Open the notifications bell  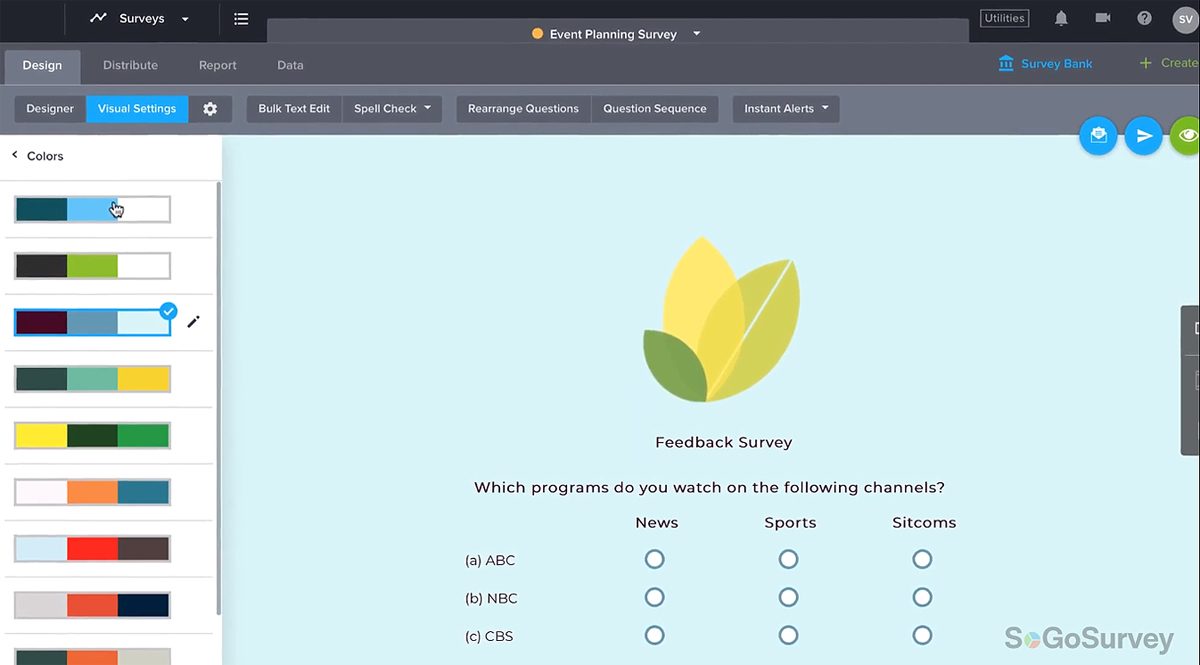[x=1060, y=18]
